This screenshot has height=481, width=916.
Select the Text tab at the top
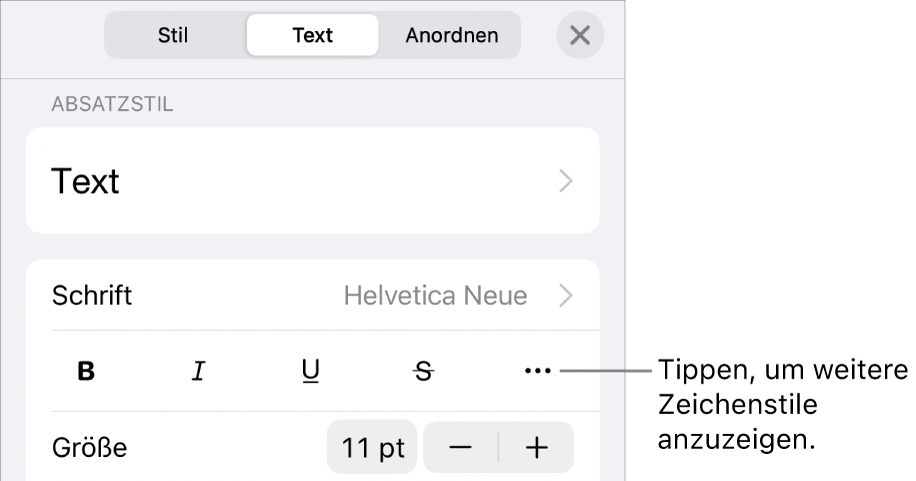point(312,36)
